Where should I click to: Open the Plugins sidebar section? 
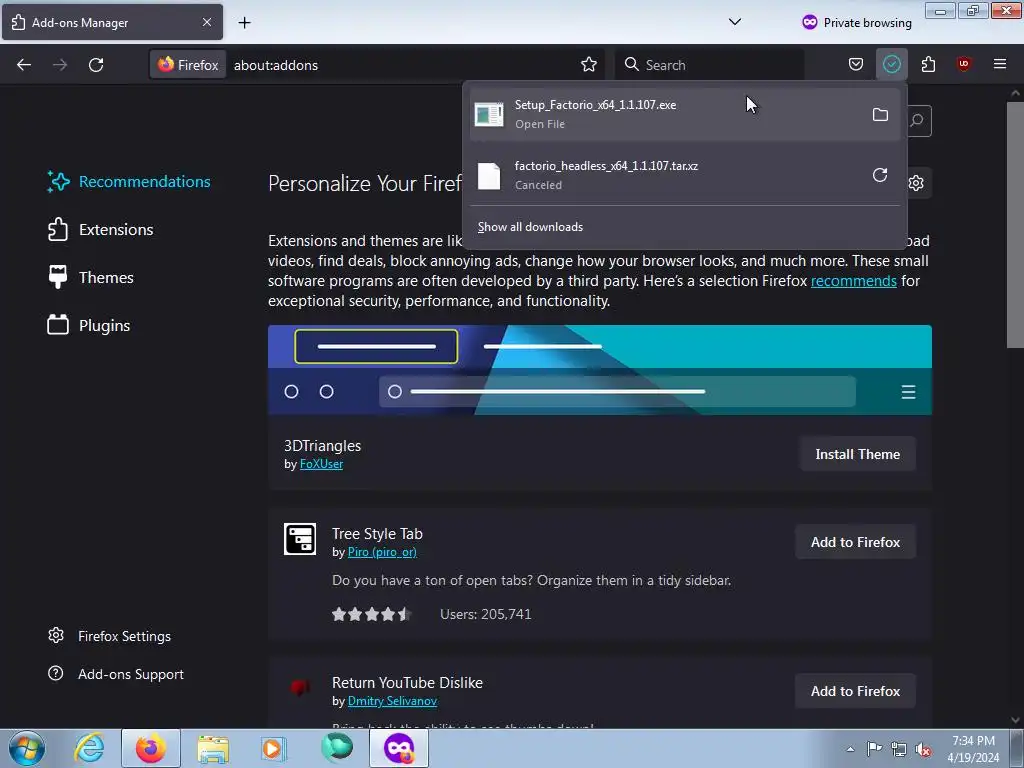[89, 325]
